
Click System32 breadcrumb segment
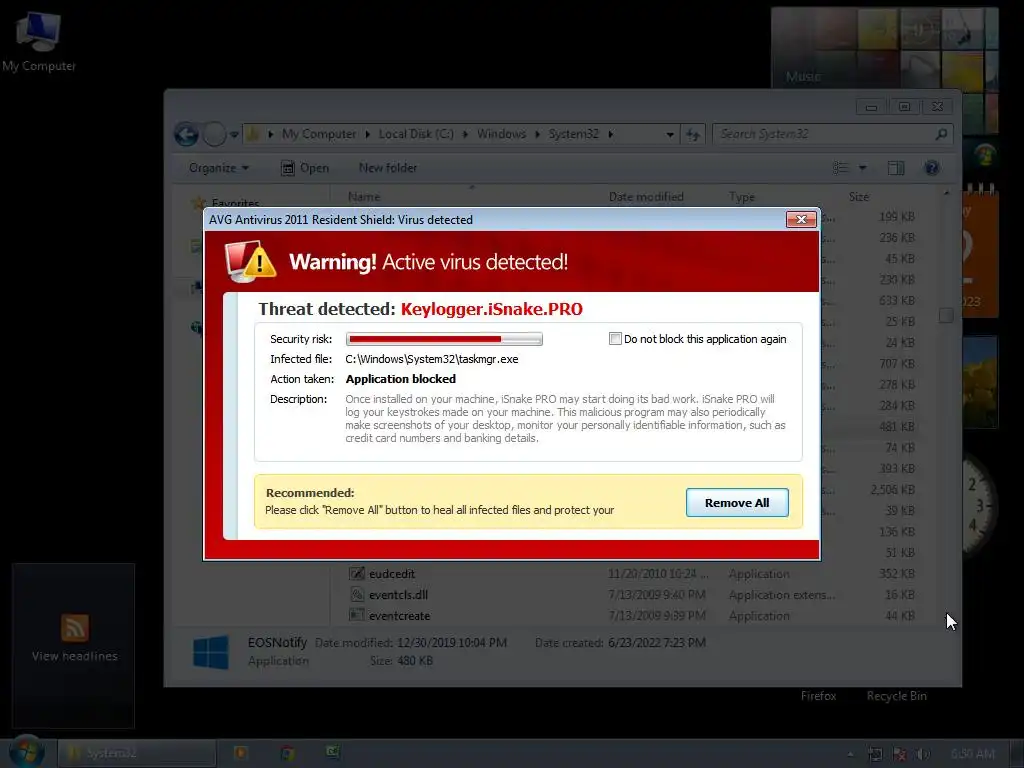pyautogui.click(x=573, y=134)
